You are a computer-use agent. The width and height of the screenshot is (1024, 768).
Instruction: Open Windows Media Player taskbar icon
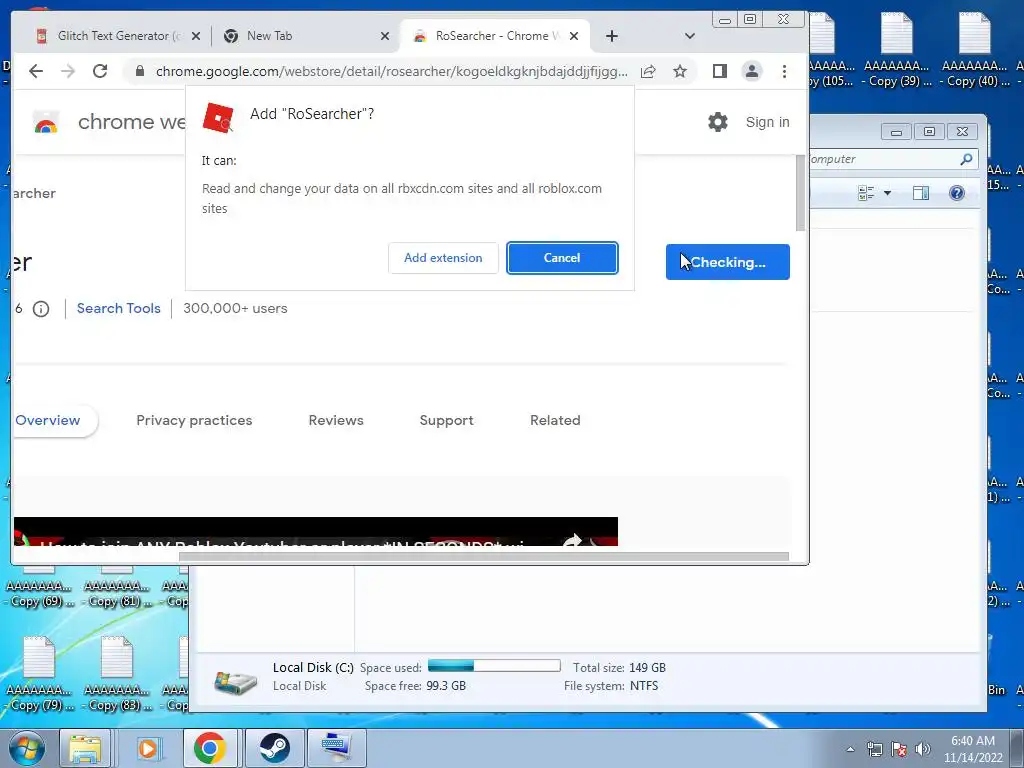pos(148,748)
